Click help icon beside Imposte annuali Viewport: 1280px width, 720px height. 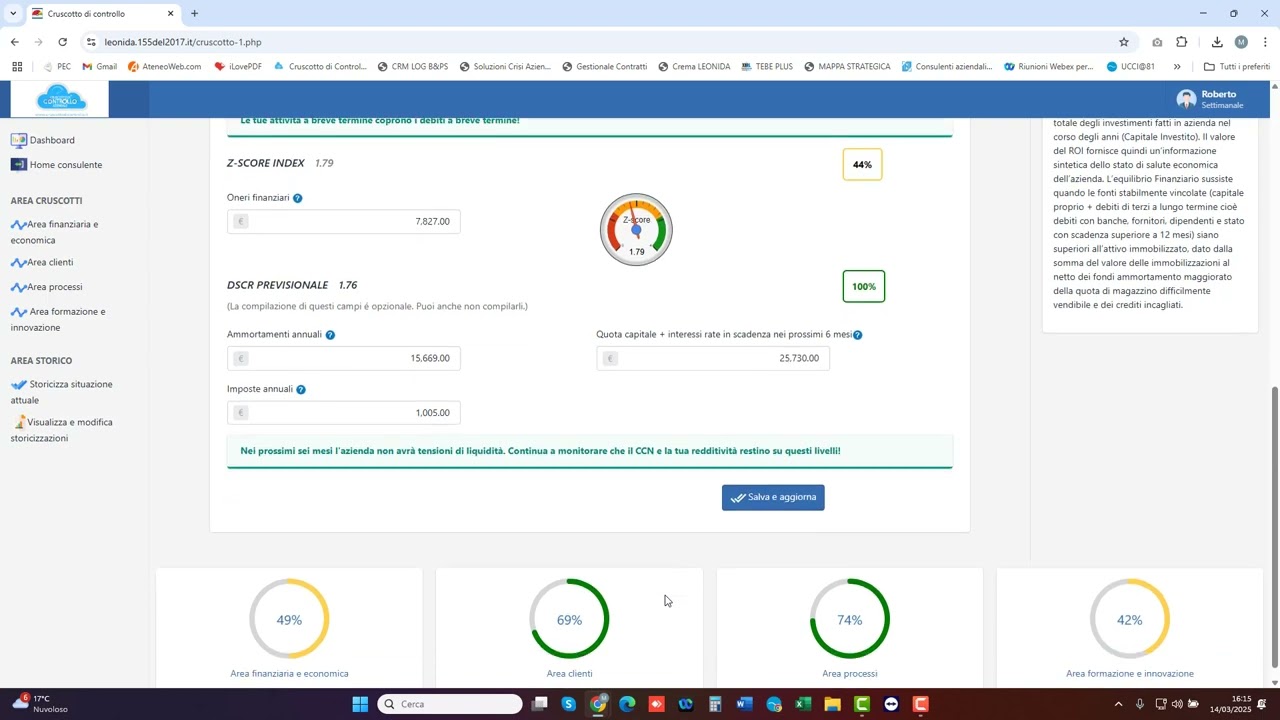301,390
